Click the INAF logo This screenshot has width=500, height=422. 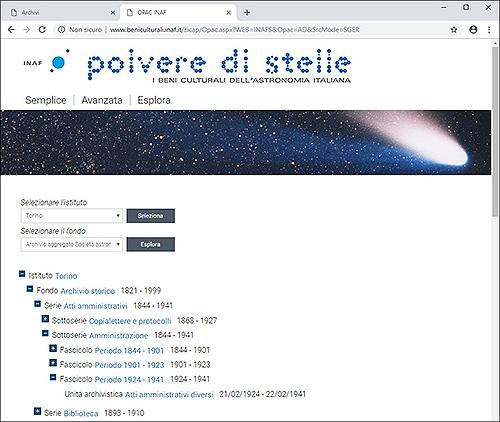pos(46,62)
